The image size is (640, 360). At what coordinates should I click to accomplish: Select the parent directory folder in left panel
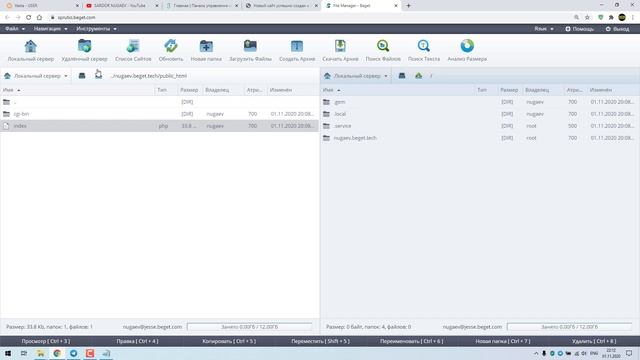(x=6, y=102)
